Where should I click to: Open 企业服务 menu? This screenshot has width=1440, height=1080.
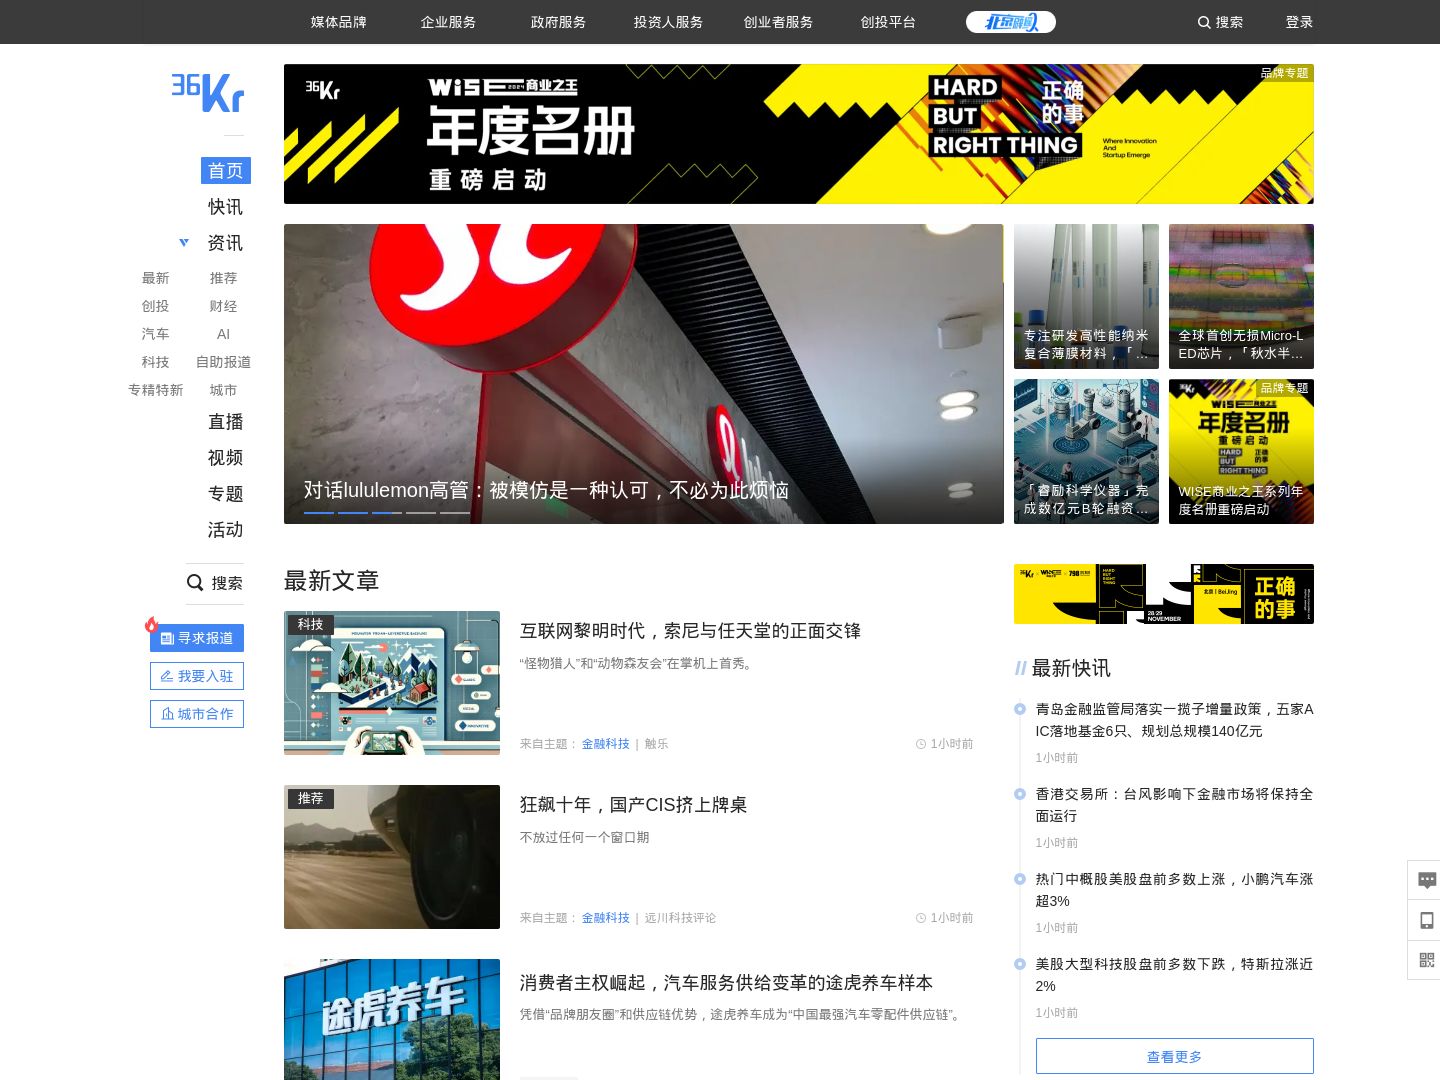pyautogui.click(x=449, y=22)
